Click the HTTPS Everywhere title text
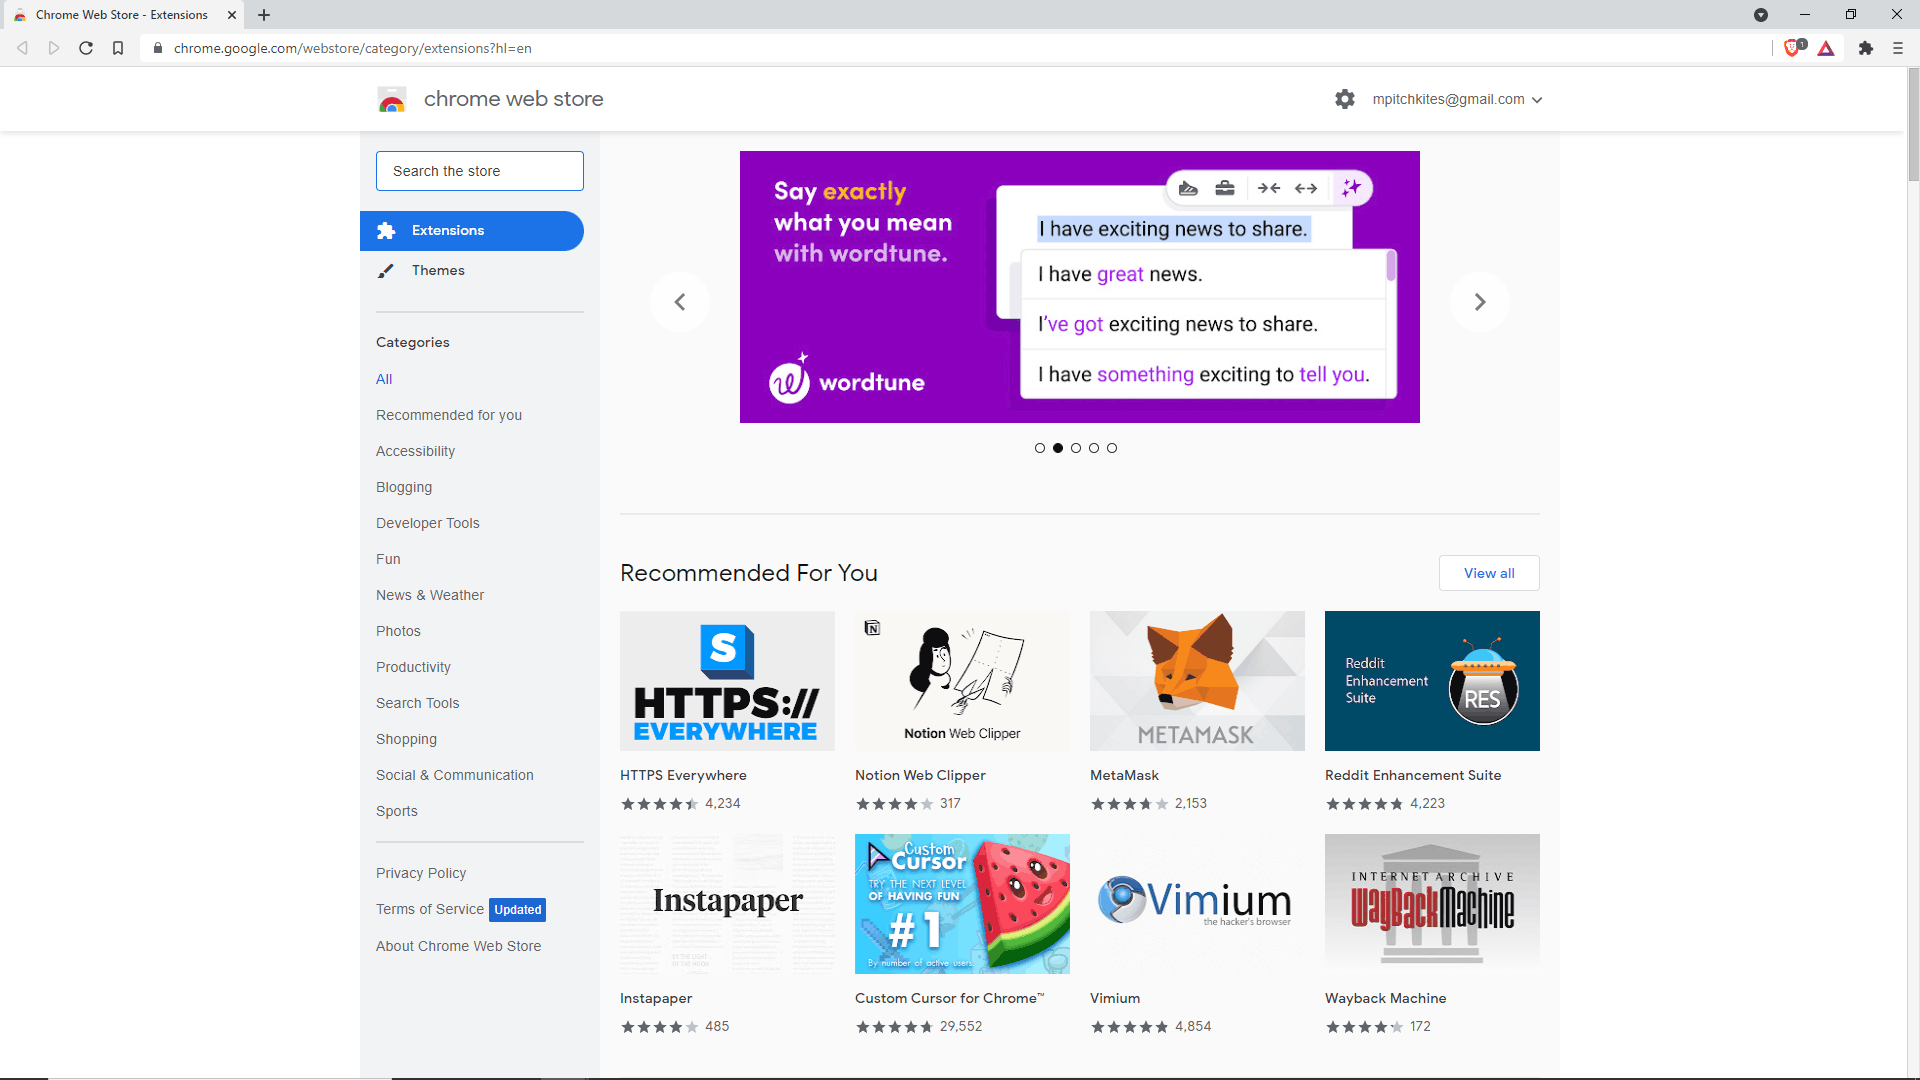This screenshot has height=1080, width=1920. pyautogui.click(x=683, y=775)
